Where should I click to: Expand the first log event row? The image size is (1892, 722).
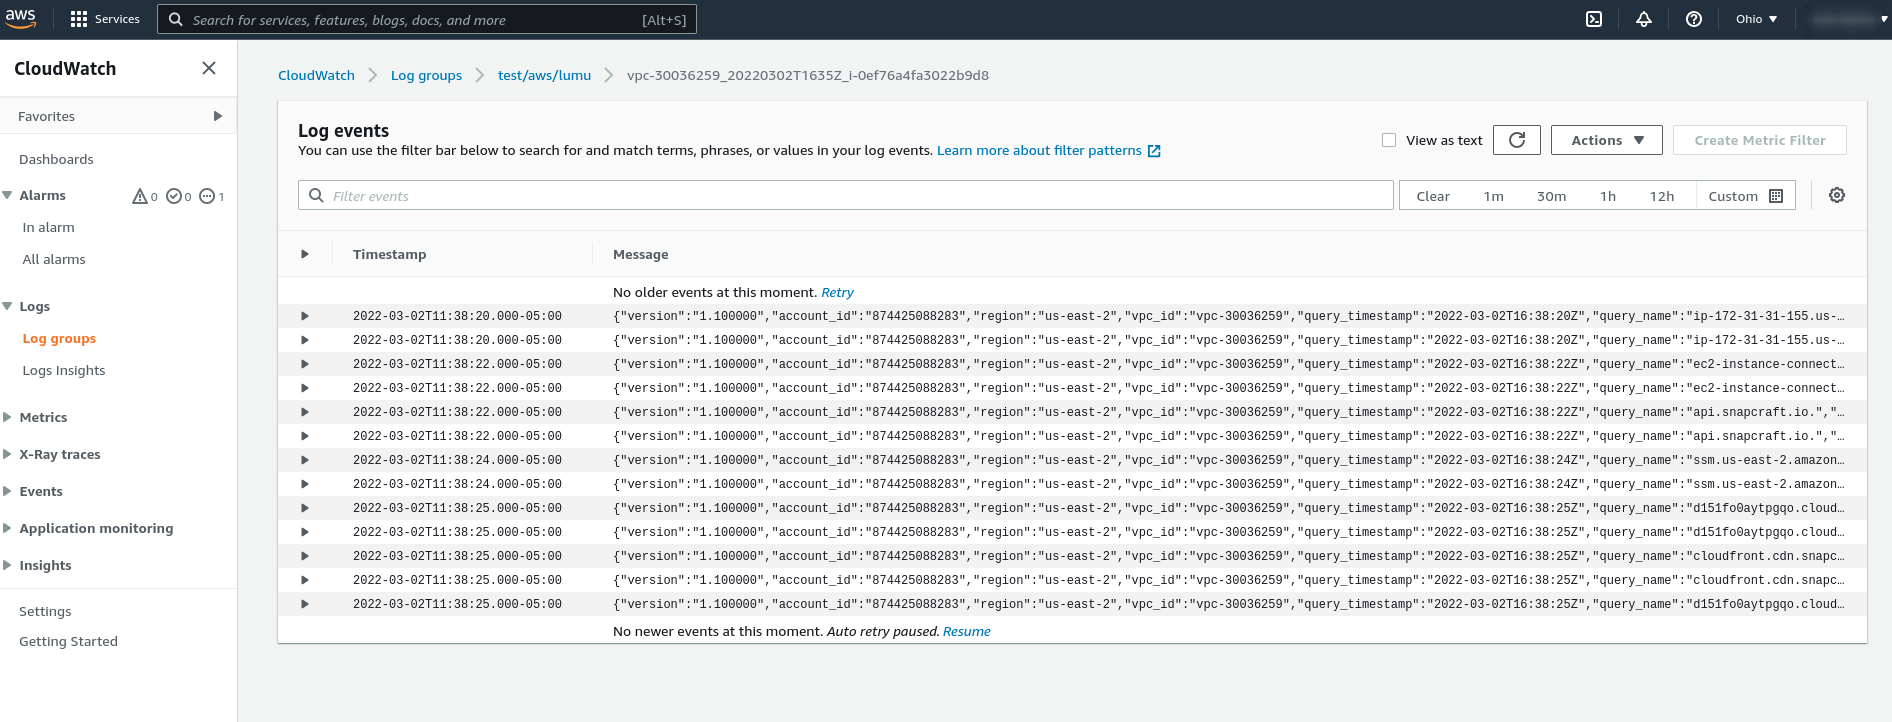pyautogui.click(x=305, y=316)
